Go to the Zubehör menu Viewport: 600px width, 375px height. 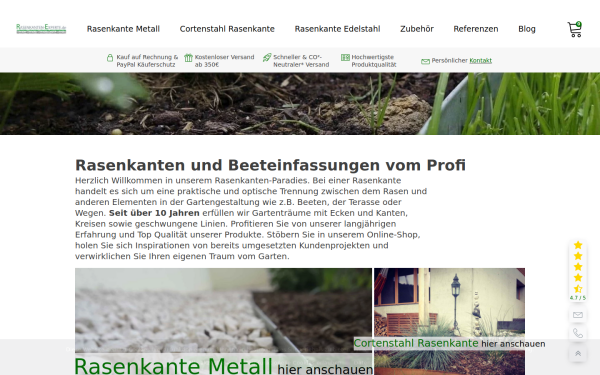[x=417, y=29]
